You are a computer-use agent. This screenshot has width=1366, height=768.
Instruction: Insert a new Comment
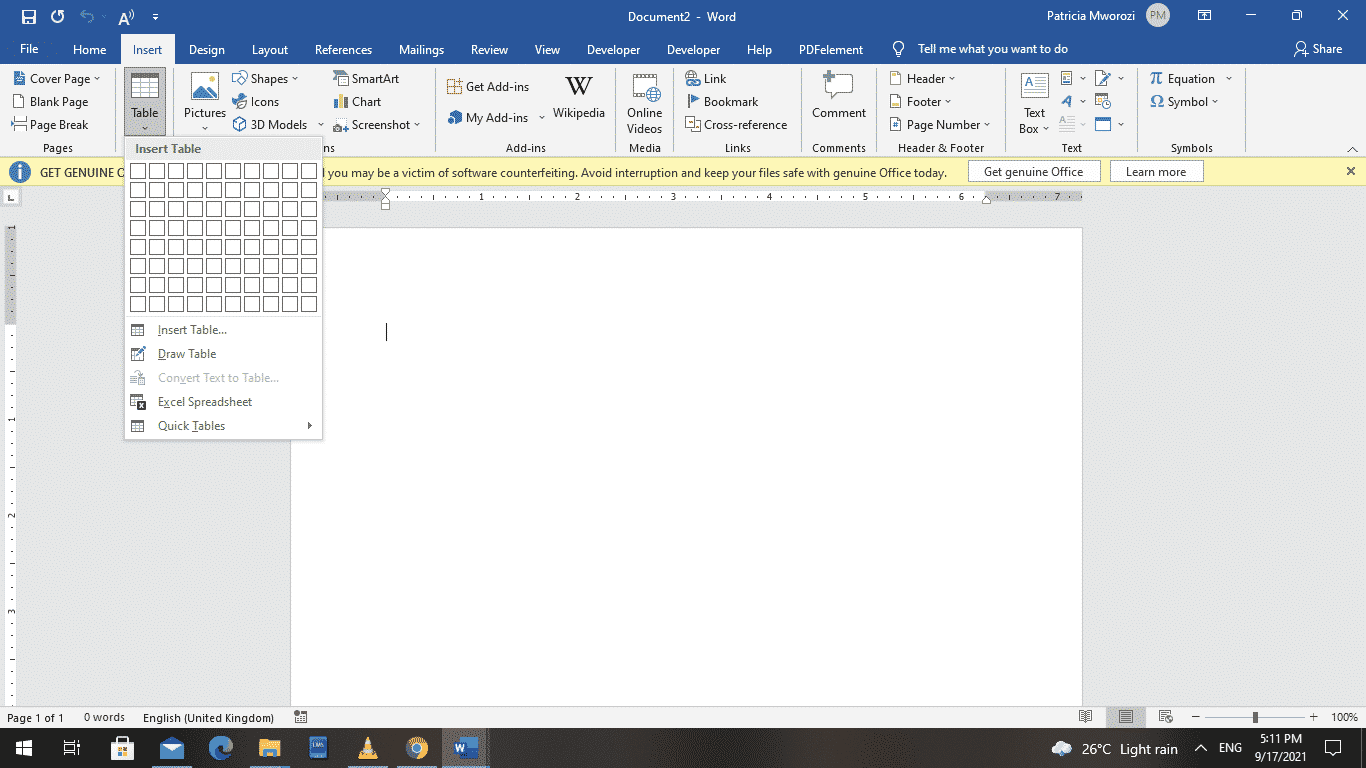click(x=838, y=100)
